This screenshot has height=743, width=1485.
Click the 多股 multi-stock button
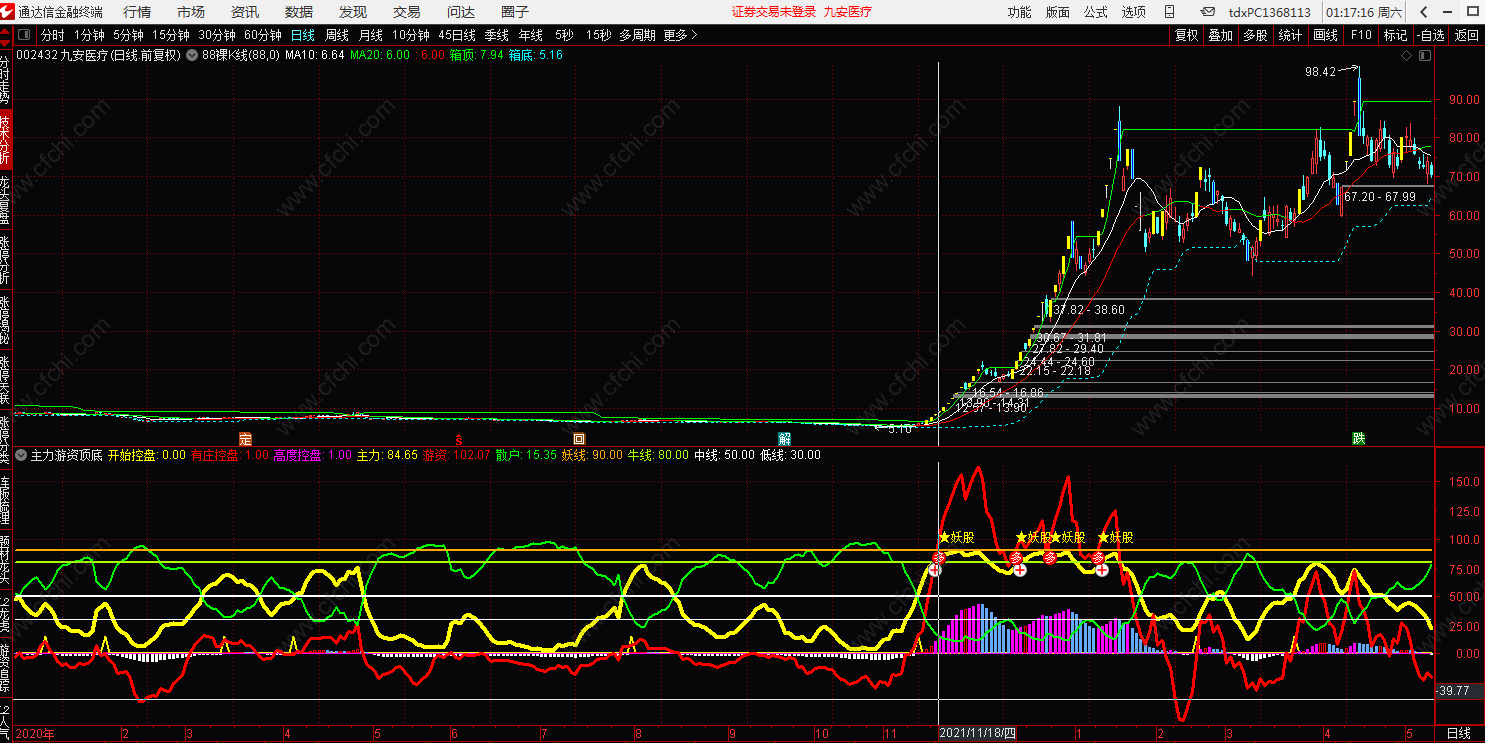1255,35
